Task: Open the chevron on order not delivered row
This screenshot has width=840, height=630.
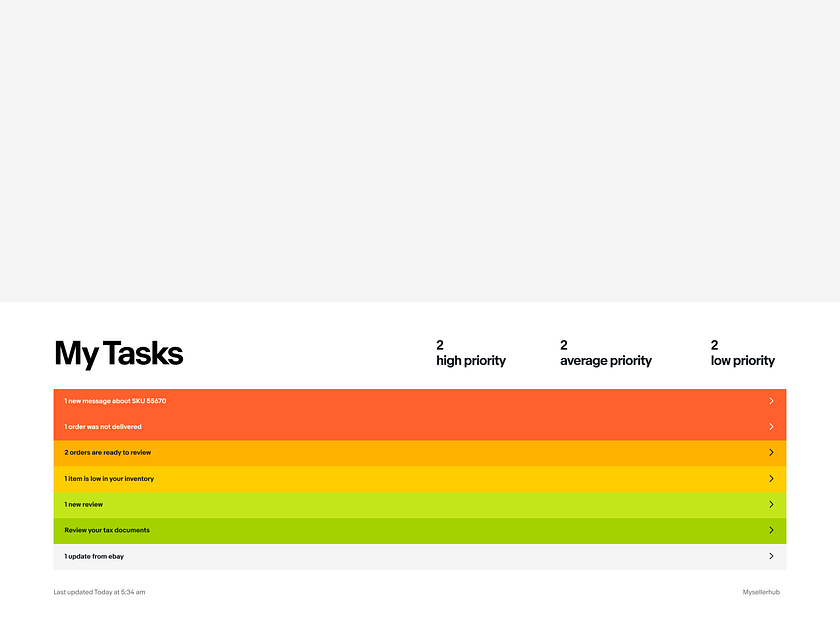Action: [771, 426]
